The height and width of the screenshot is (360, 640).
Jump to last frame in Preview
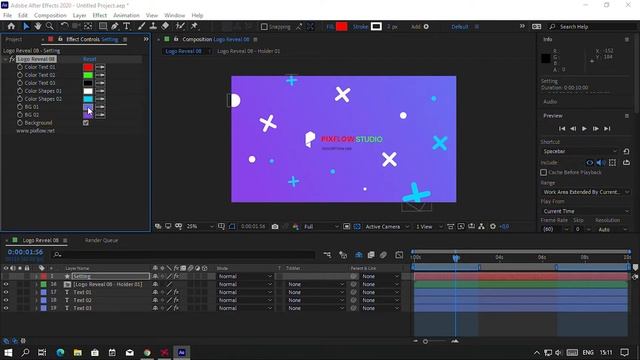coord(607,129)
